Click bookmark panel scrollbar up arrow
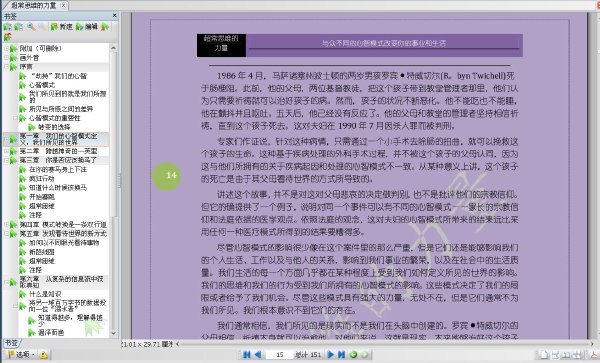Image resolution: width=600 pixels, height=363 pixels. [x=113, y=48]
